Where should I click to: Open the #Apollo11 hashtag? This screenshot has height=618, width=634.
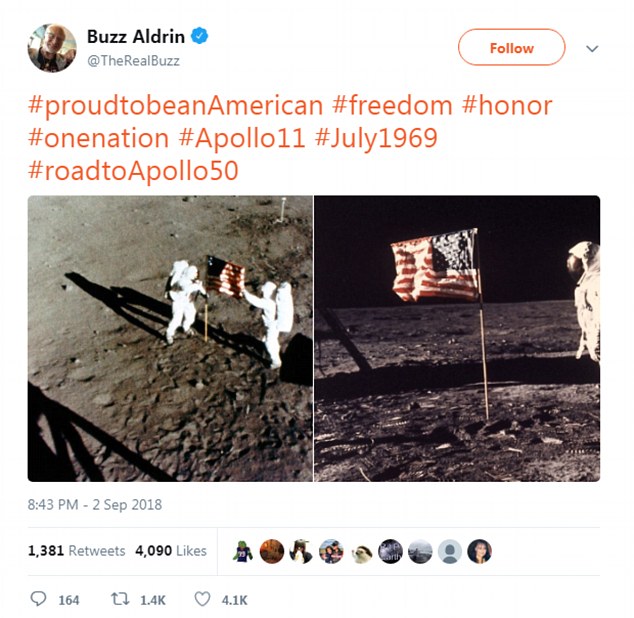tap(241, 138)
